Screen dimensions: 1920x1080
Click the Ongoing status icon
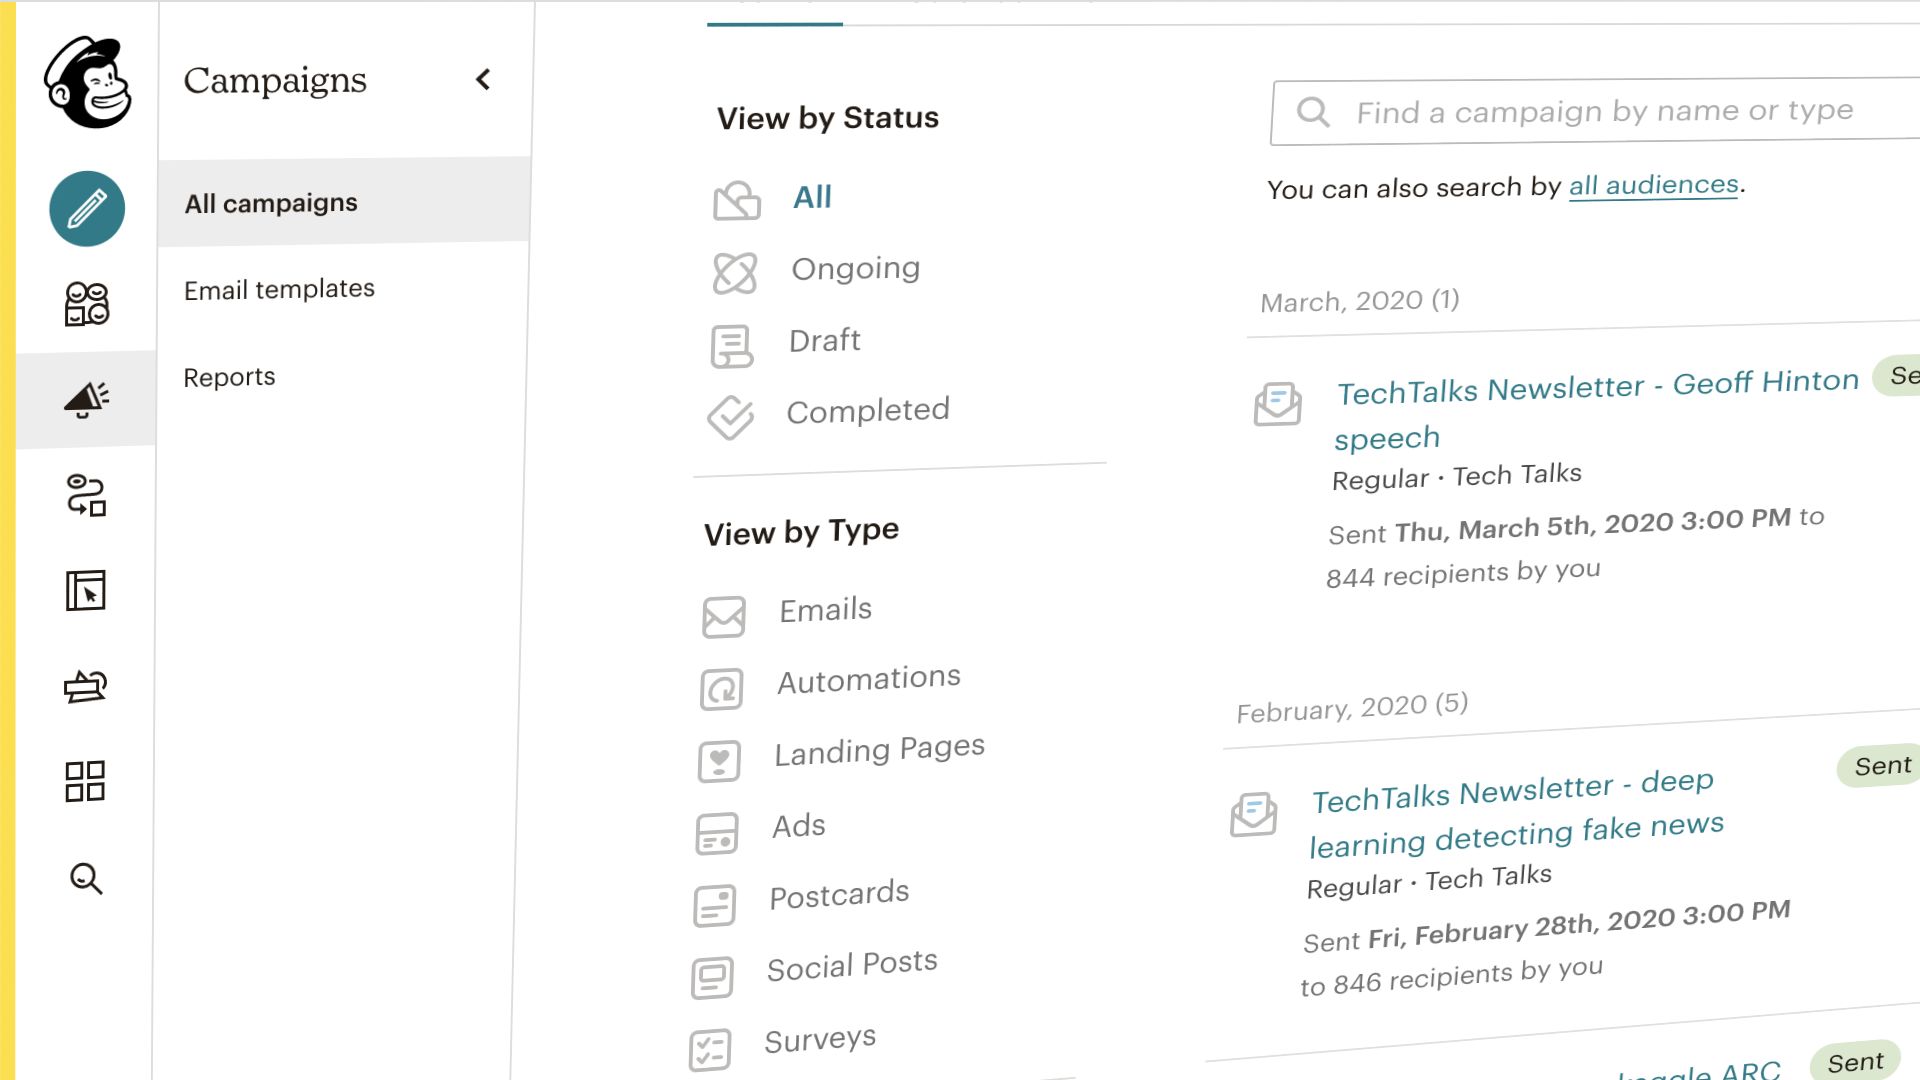[735, 273]
